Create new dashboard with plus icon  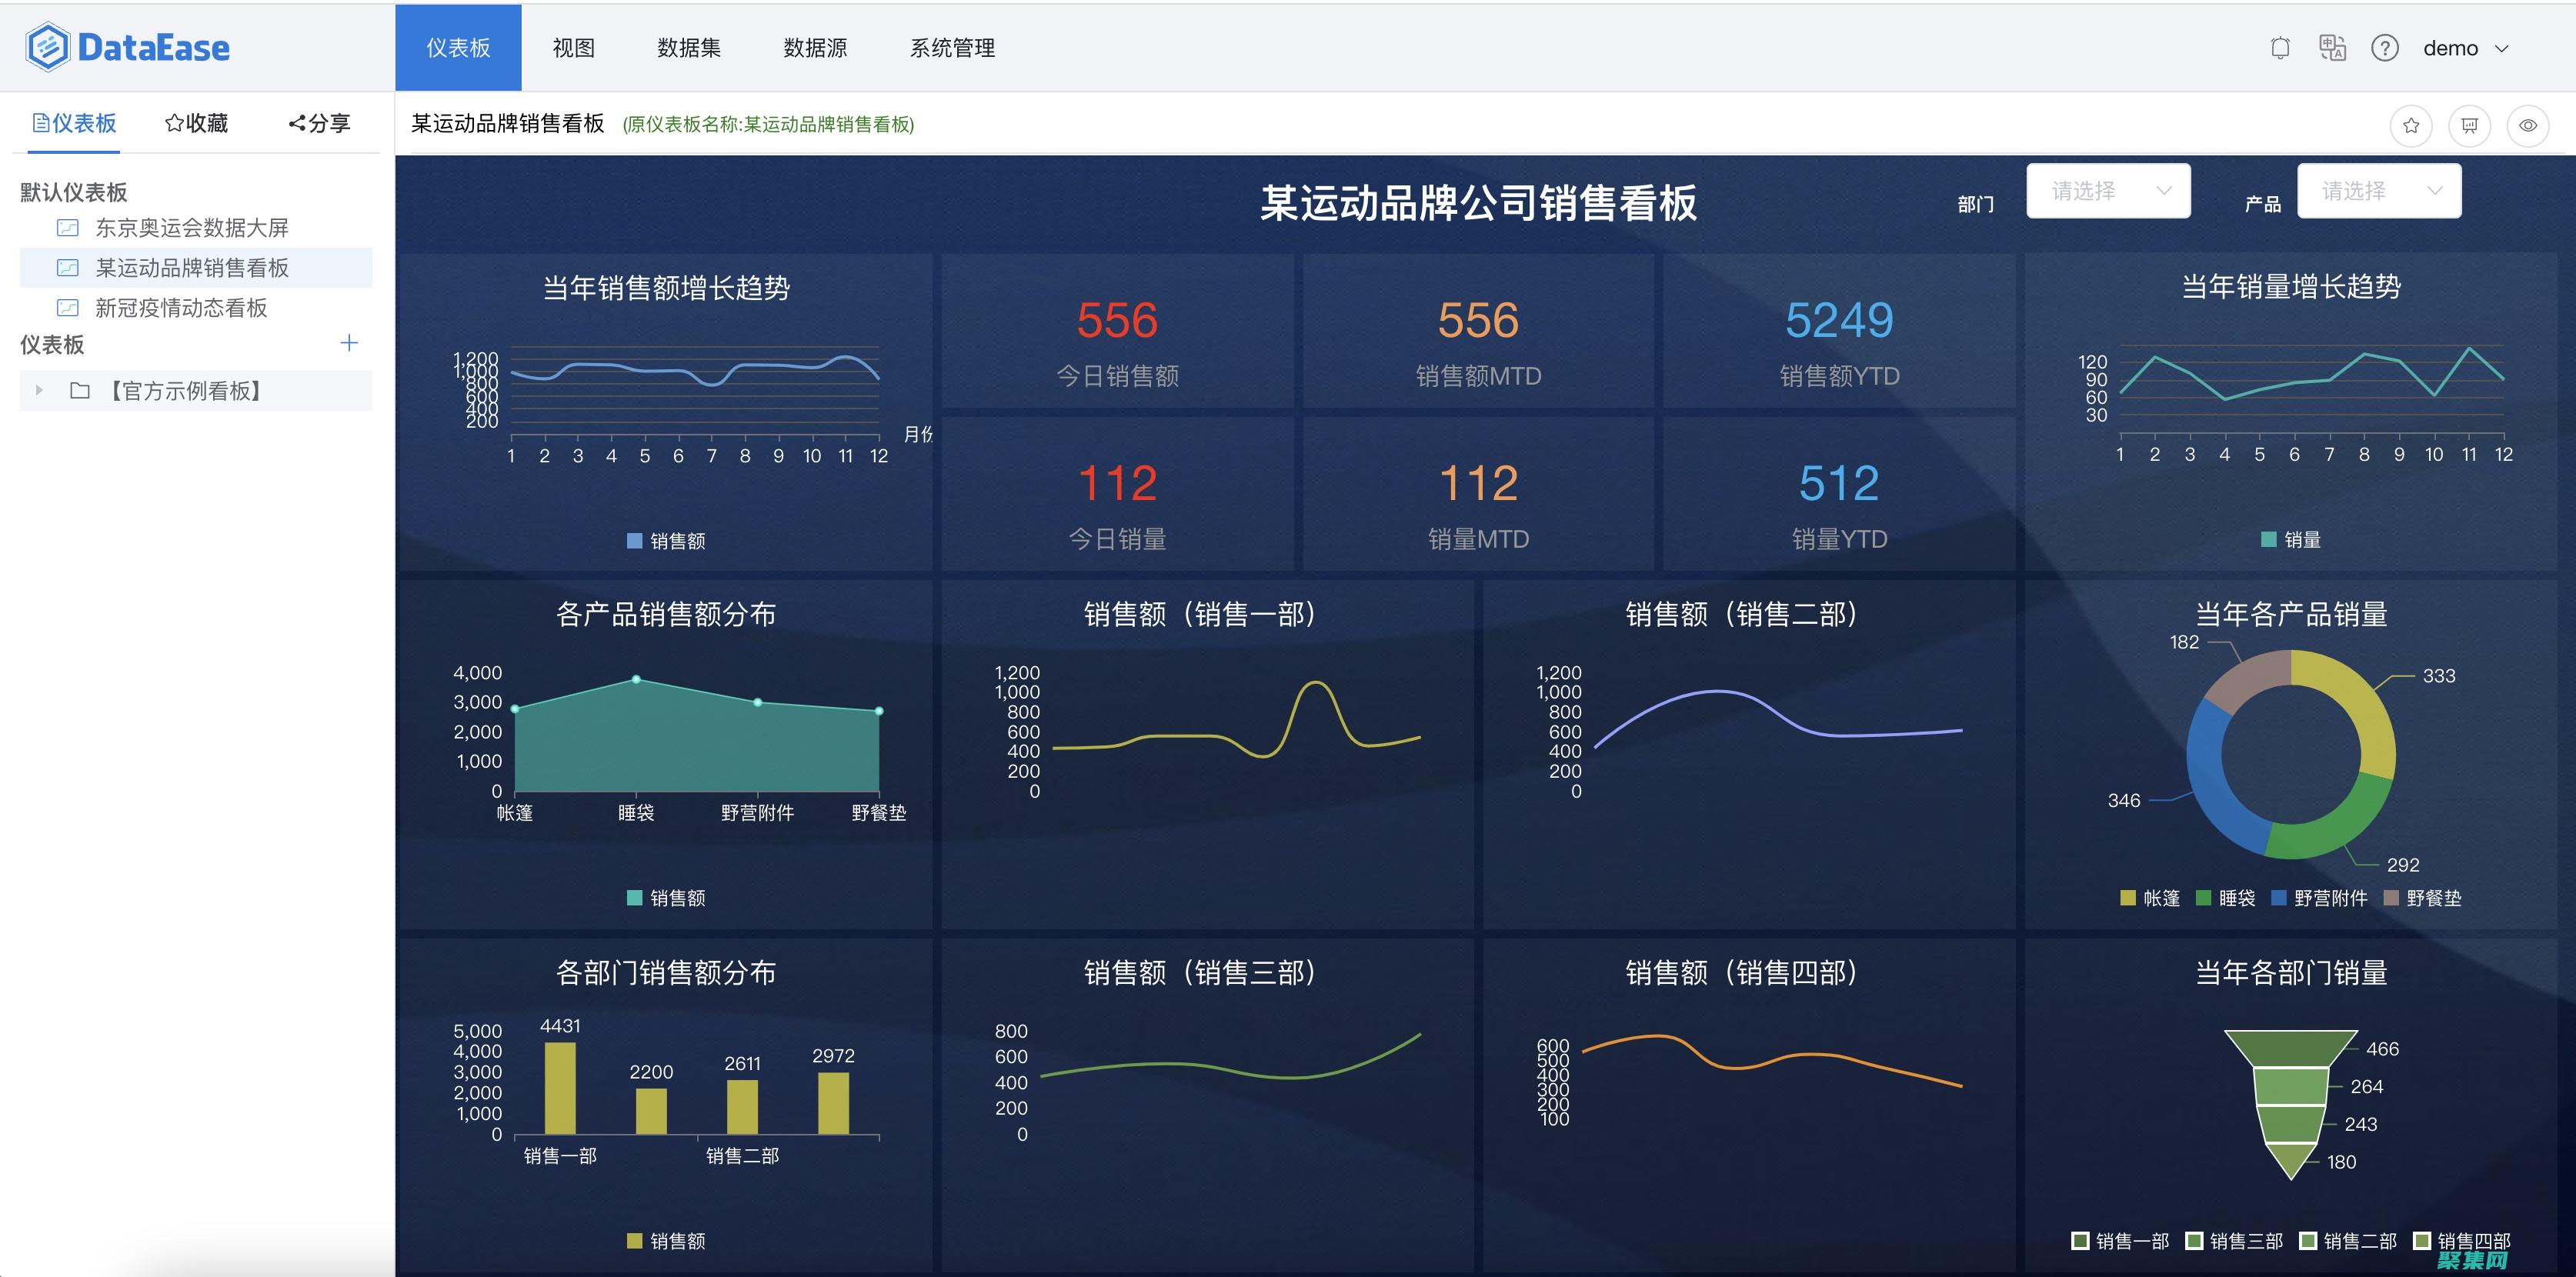pyautogui.click(x=349, y=343)
